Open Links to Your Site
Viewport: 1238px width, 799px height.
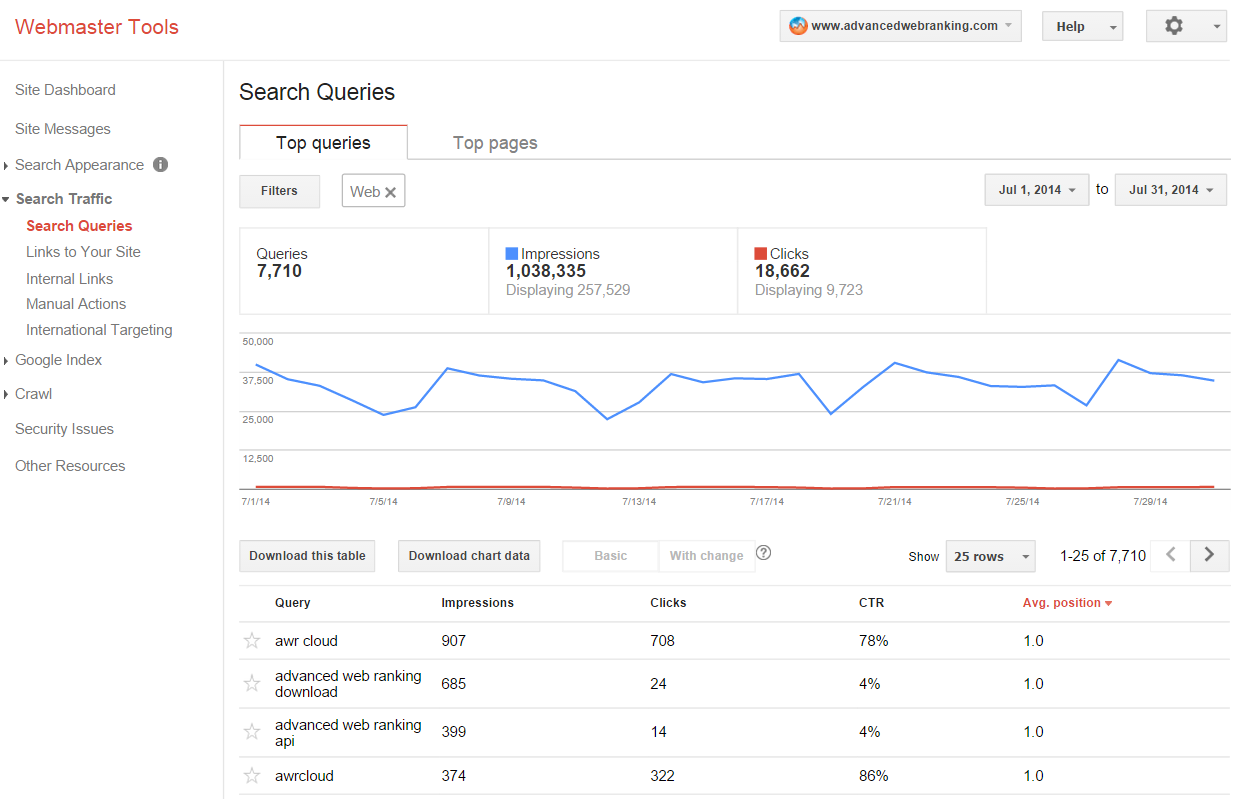coord(83,252)
